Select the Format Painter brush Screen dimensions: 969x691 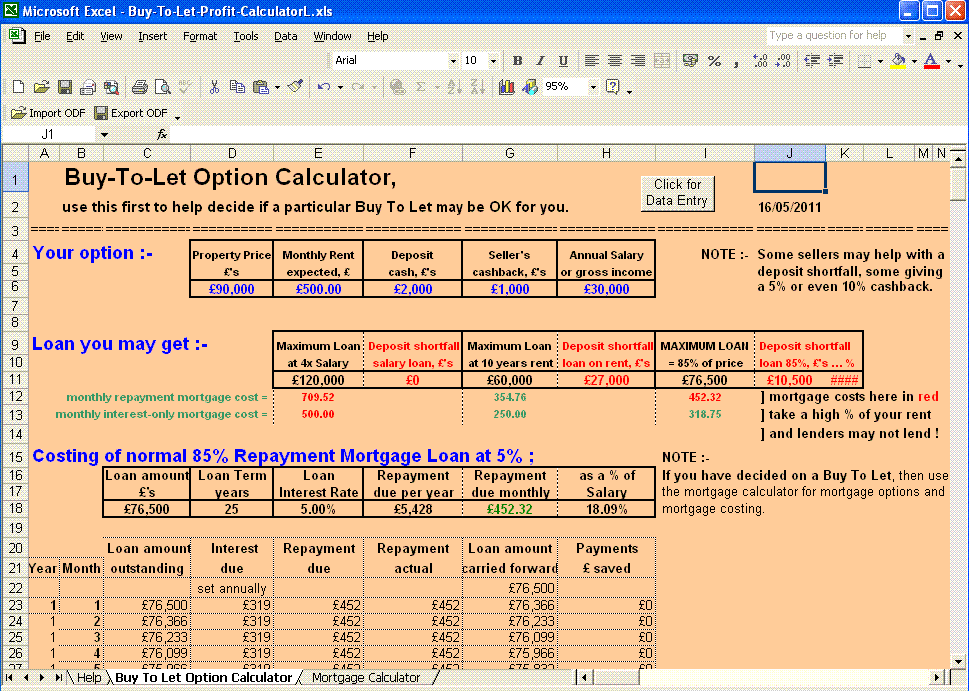[x=295, y=87]
